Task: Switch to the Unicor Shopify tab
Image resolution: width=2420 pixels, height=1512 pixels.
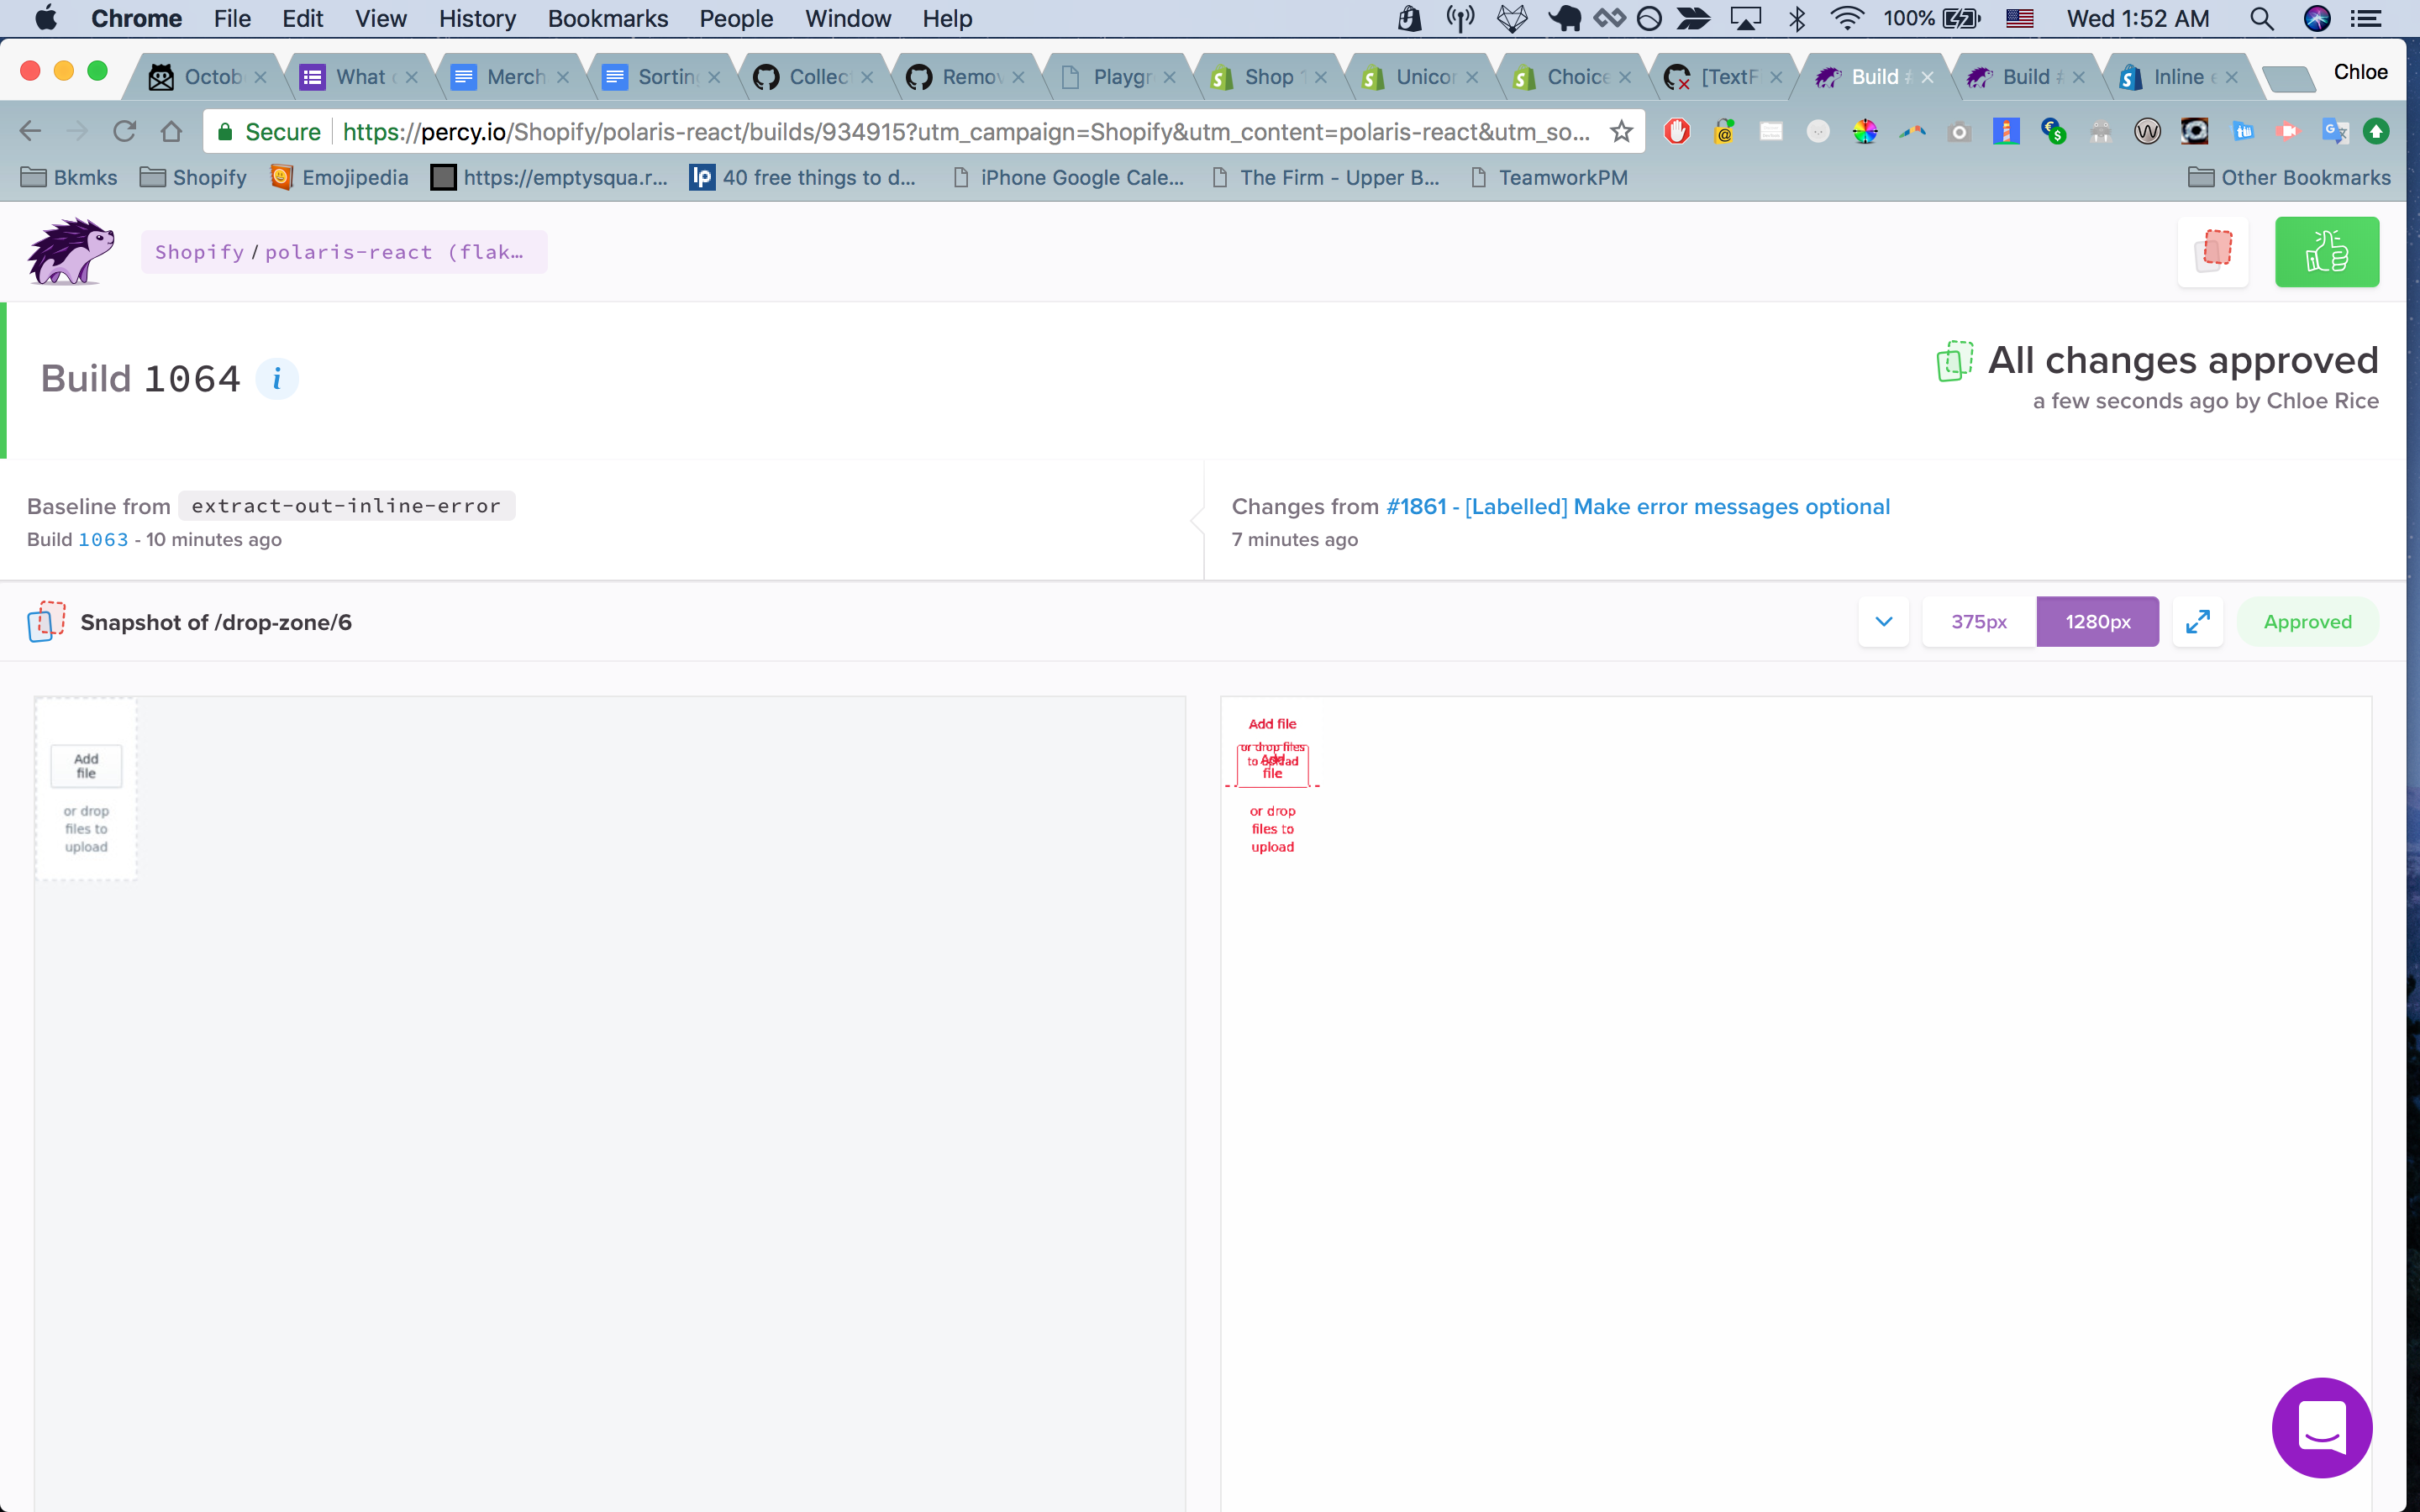Action: pyautogui.click(x=1420, y=77)
